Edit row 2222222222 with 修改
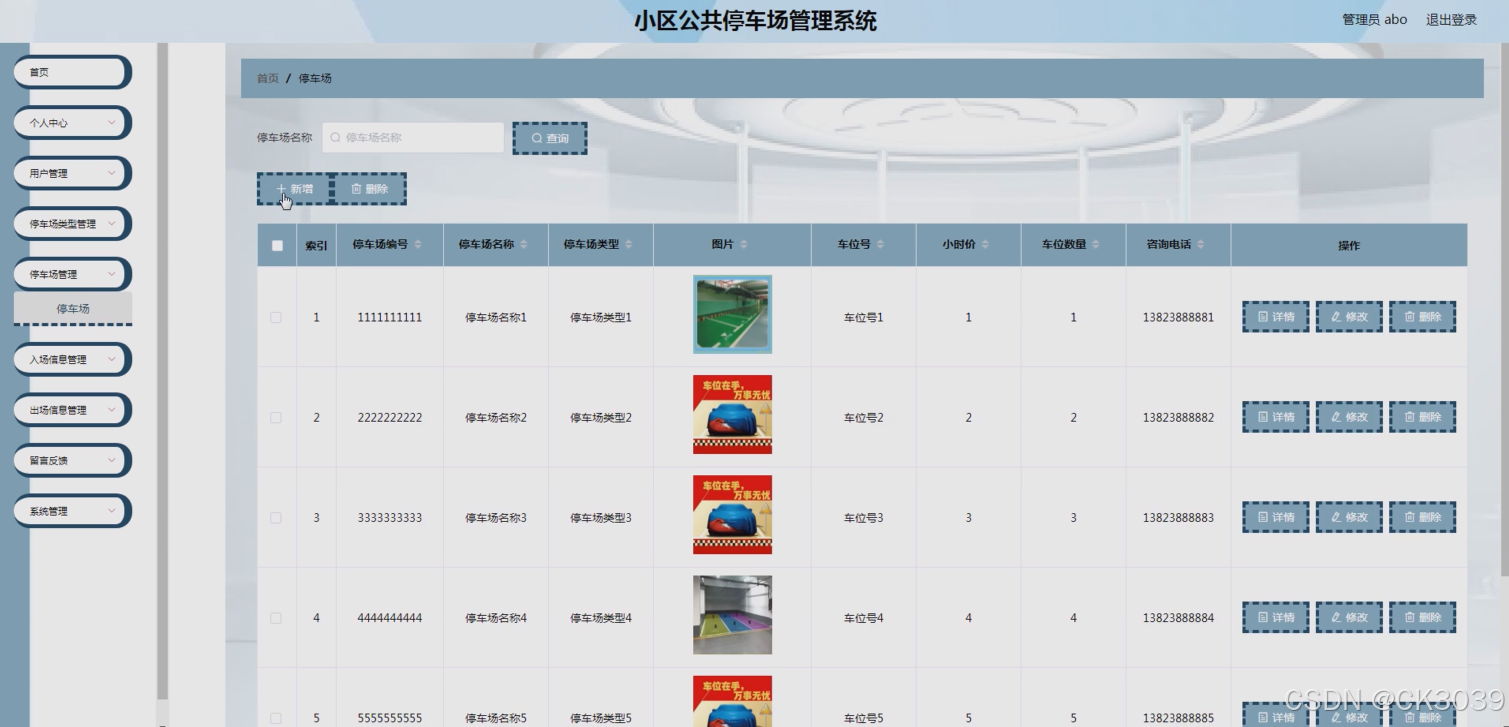1509x727 pixels. (1349, 417)
